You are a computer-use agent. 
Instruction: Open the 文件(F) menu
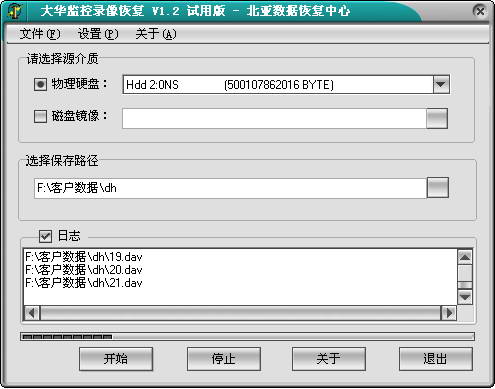[40, 34]
